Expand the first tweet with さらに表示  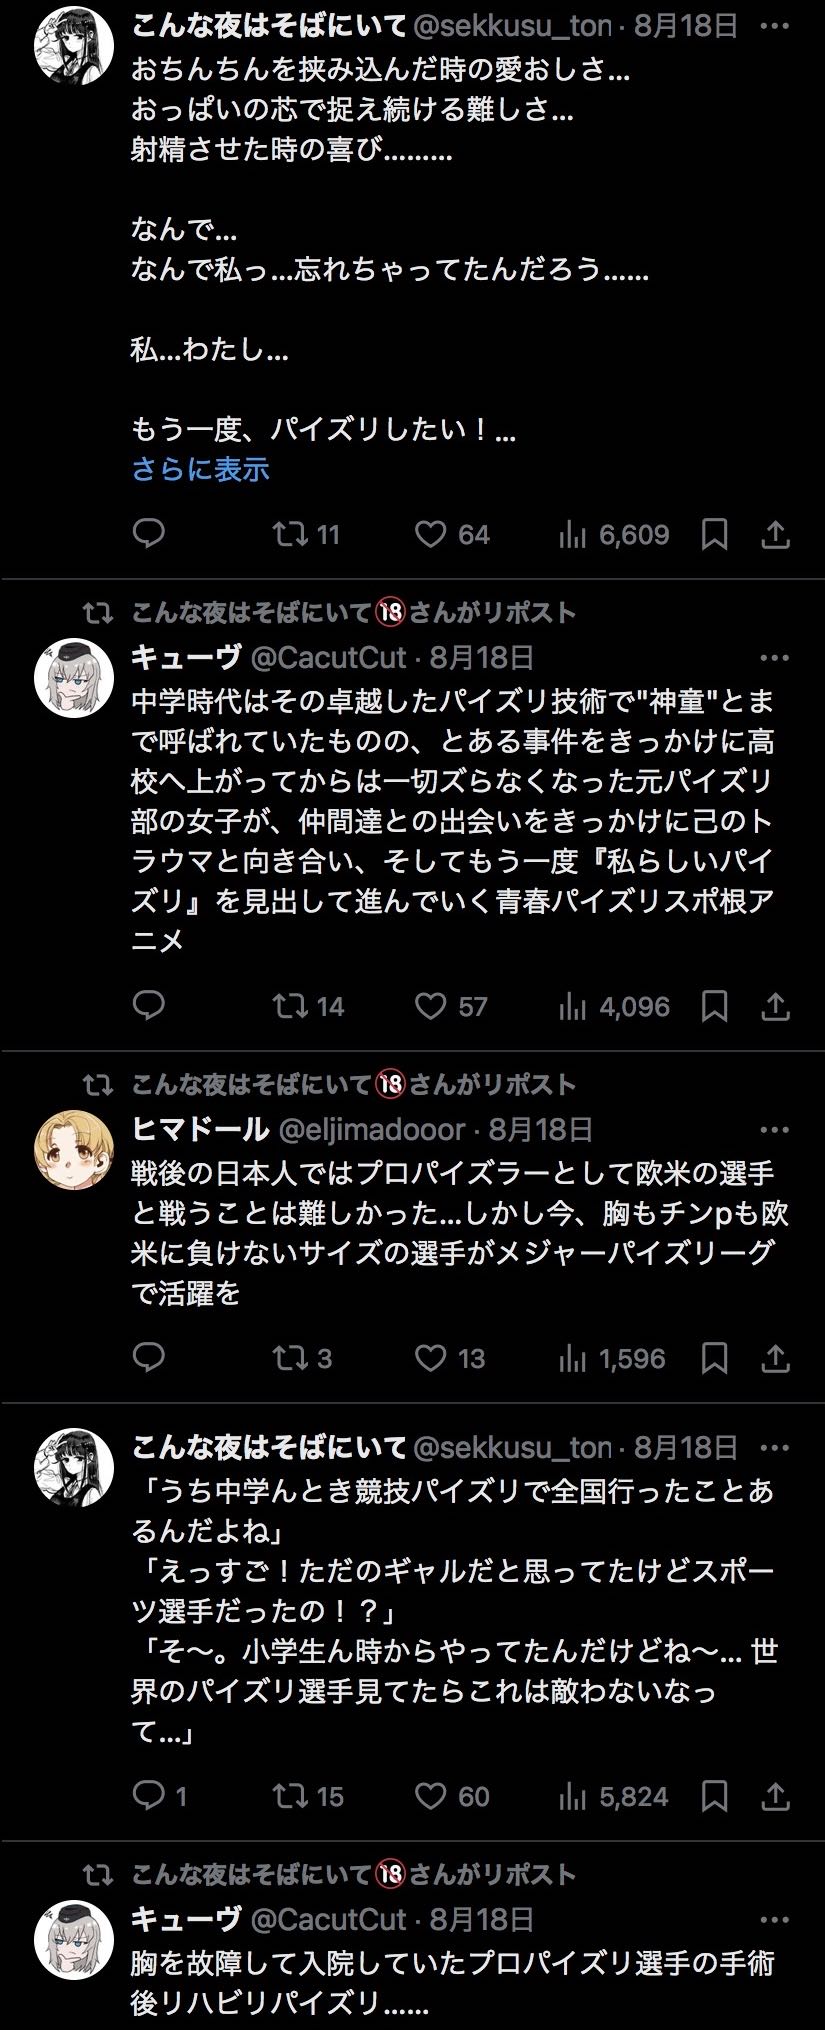point(201,469)
